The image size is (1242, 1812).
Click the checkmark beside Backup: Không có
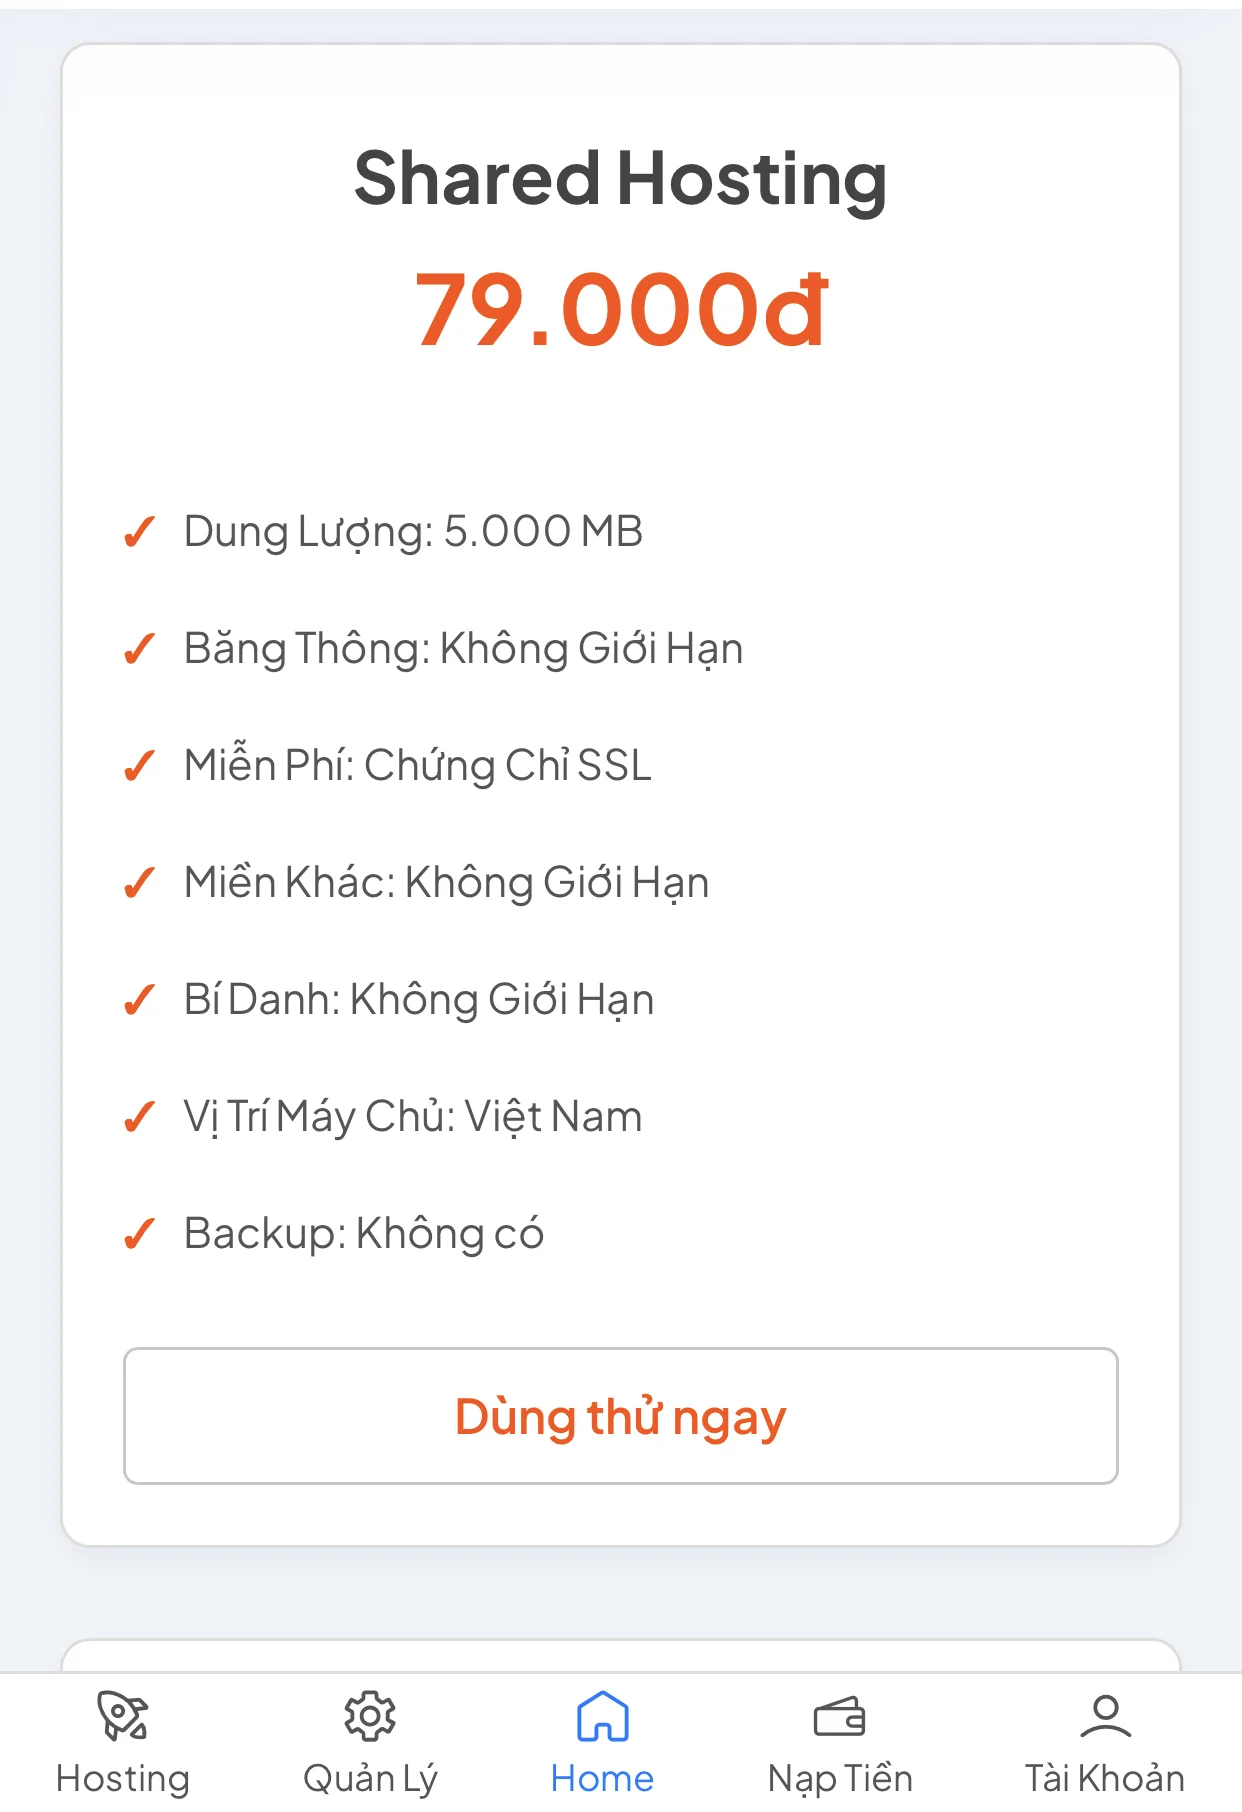point(139,1235)
